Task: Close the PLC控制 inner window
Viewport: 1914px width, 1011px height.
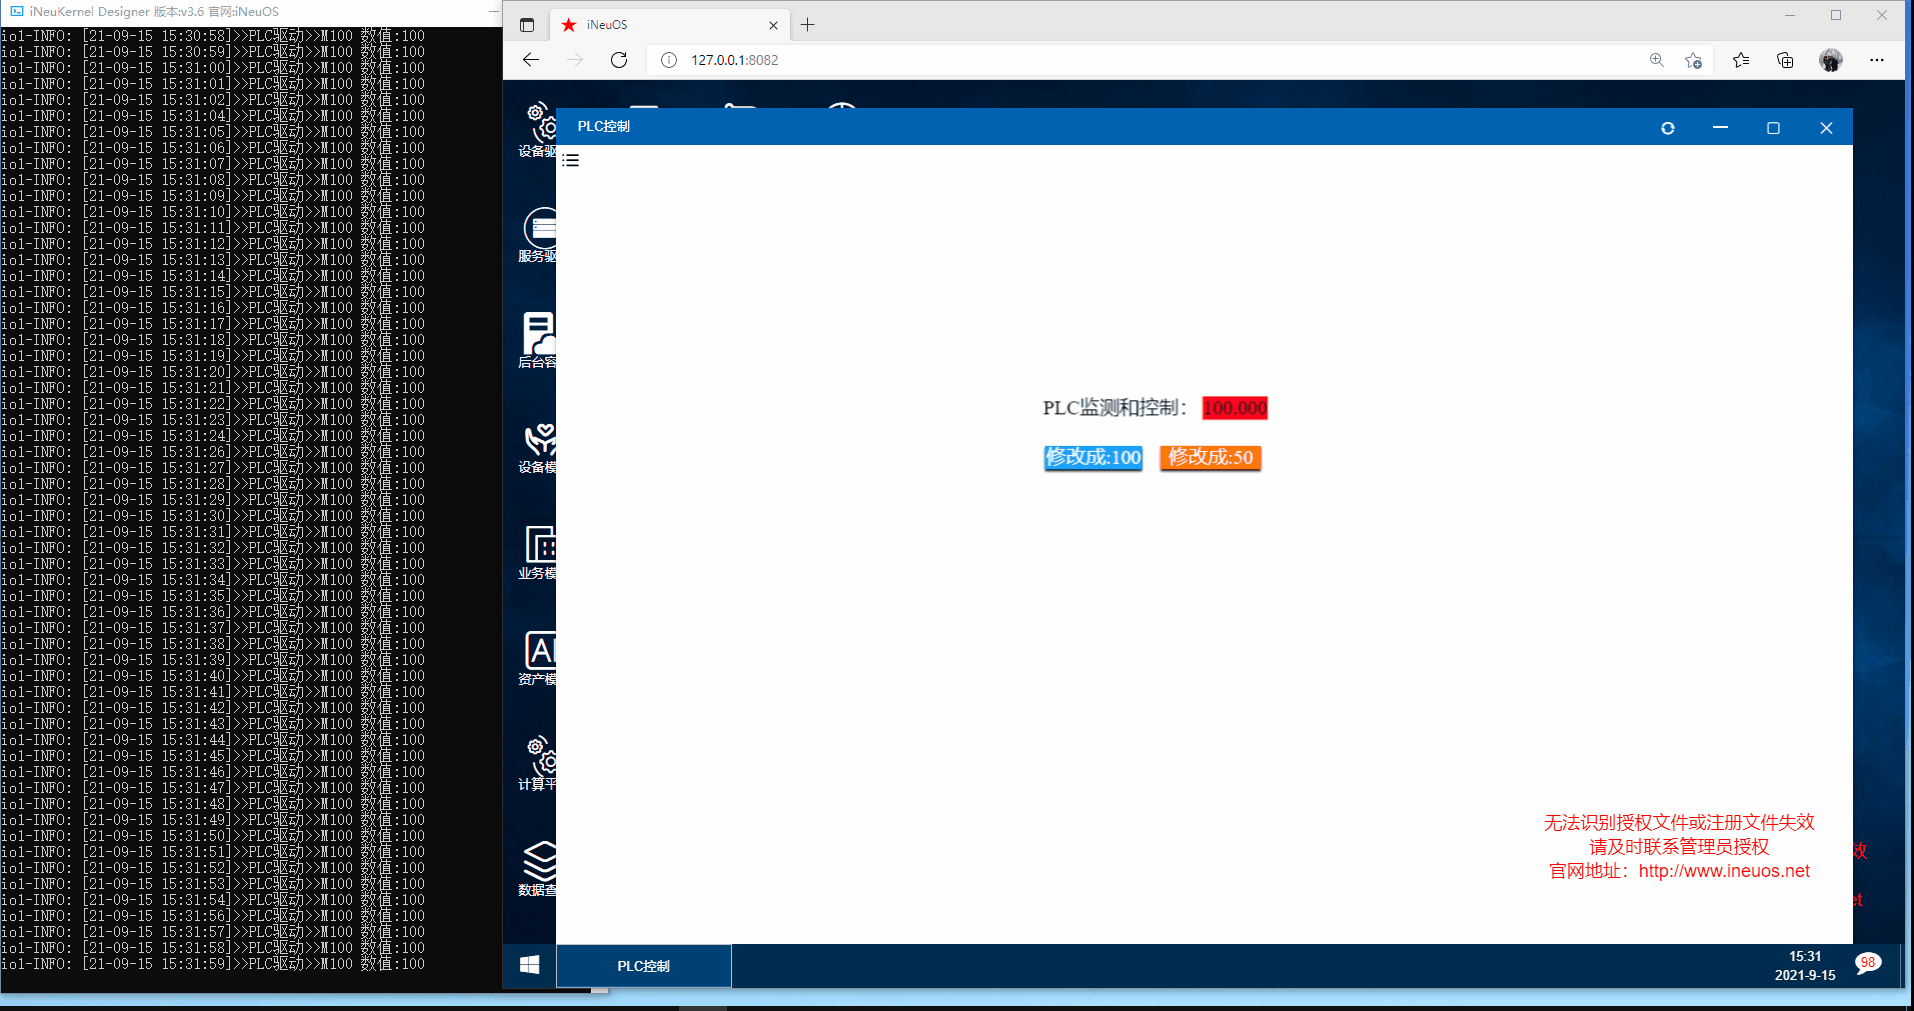Action: pyautogui.click(x=1826, y=128)
